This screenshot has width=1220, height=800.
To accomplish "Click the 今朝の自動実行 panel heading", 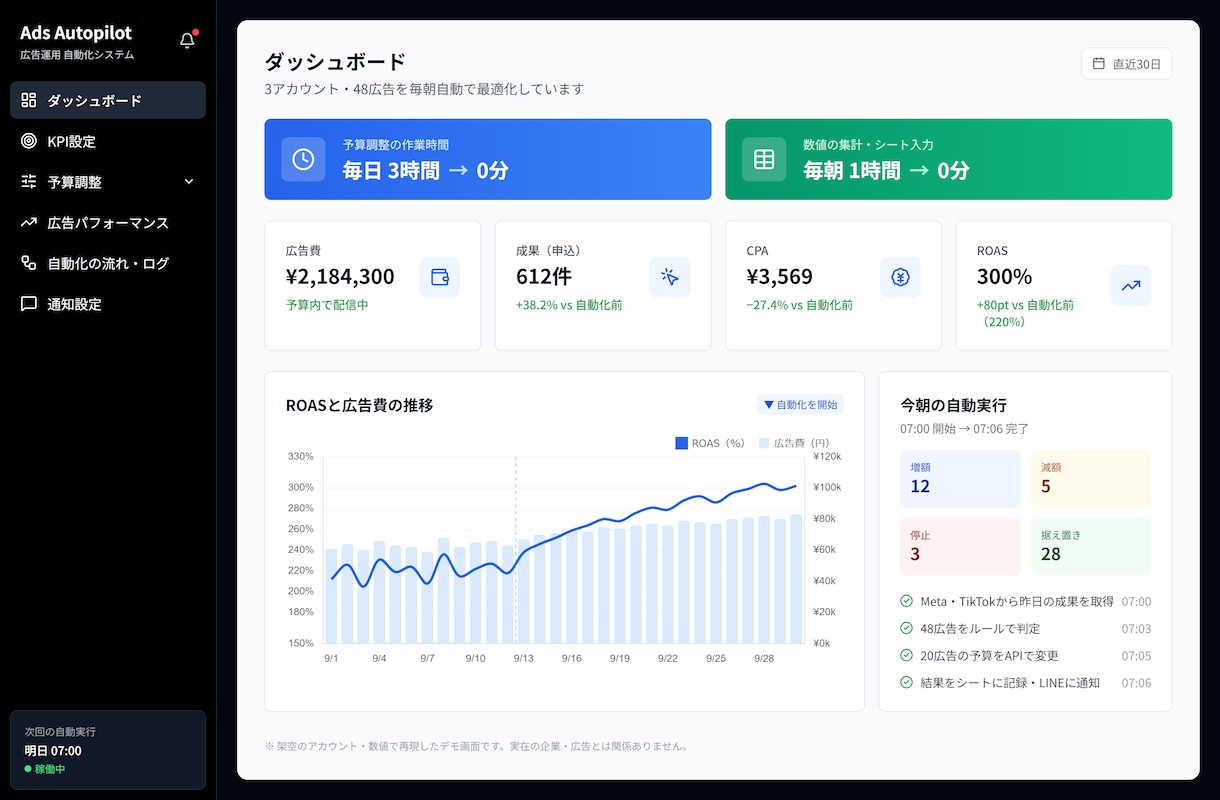I will (x=953, y=405).
